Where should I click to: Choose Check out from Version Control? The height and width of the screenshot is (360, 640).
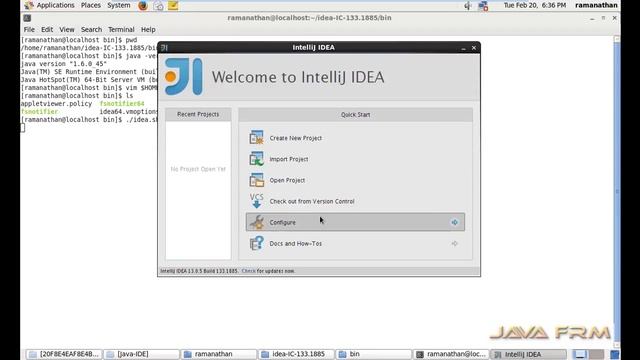[312, 201]
